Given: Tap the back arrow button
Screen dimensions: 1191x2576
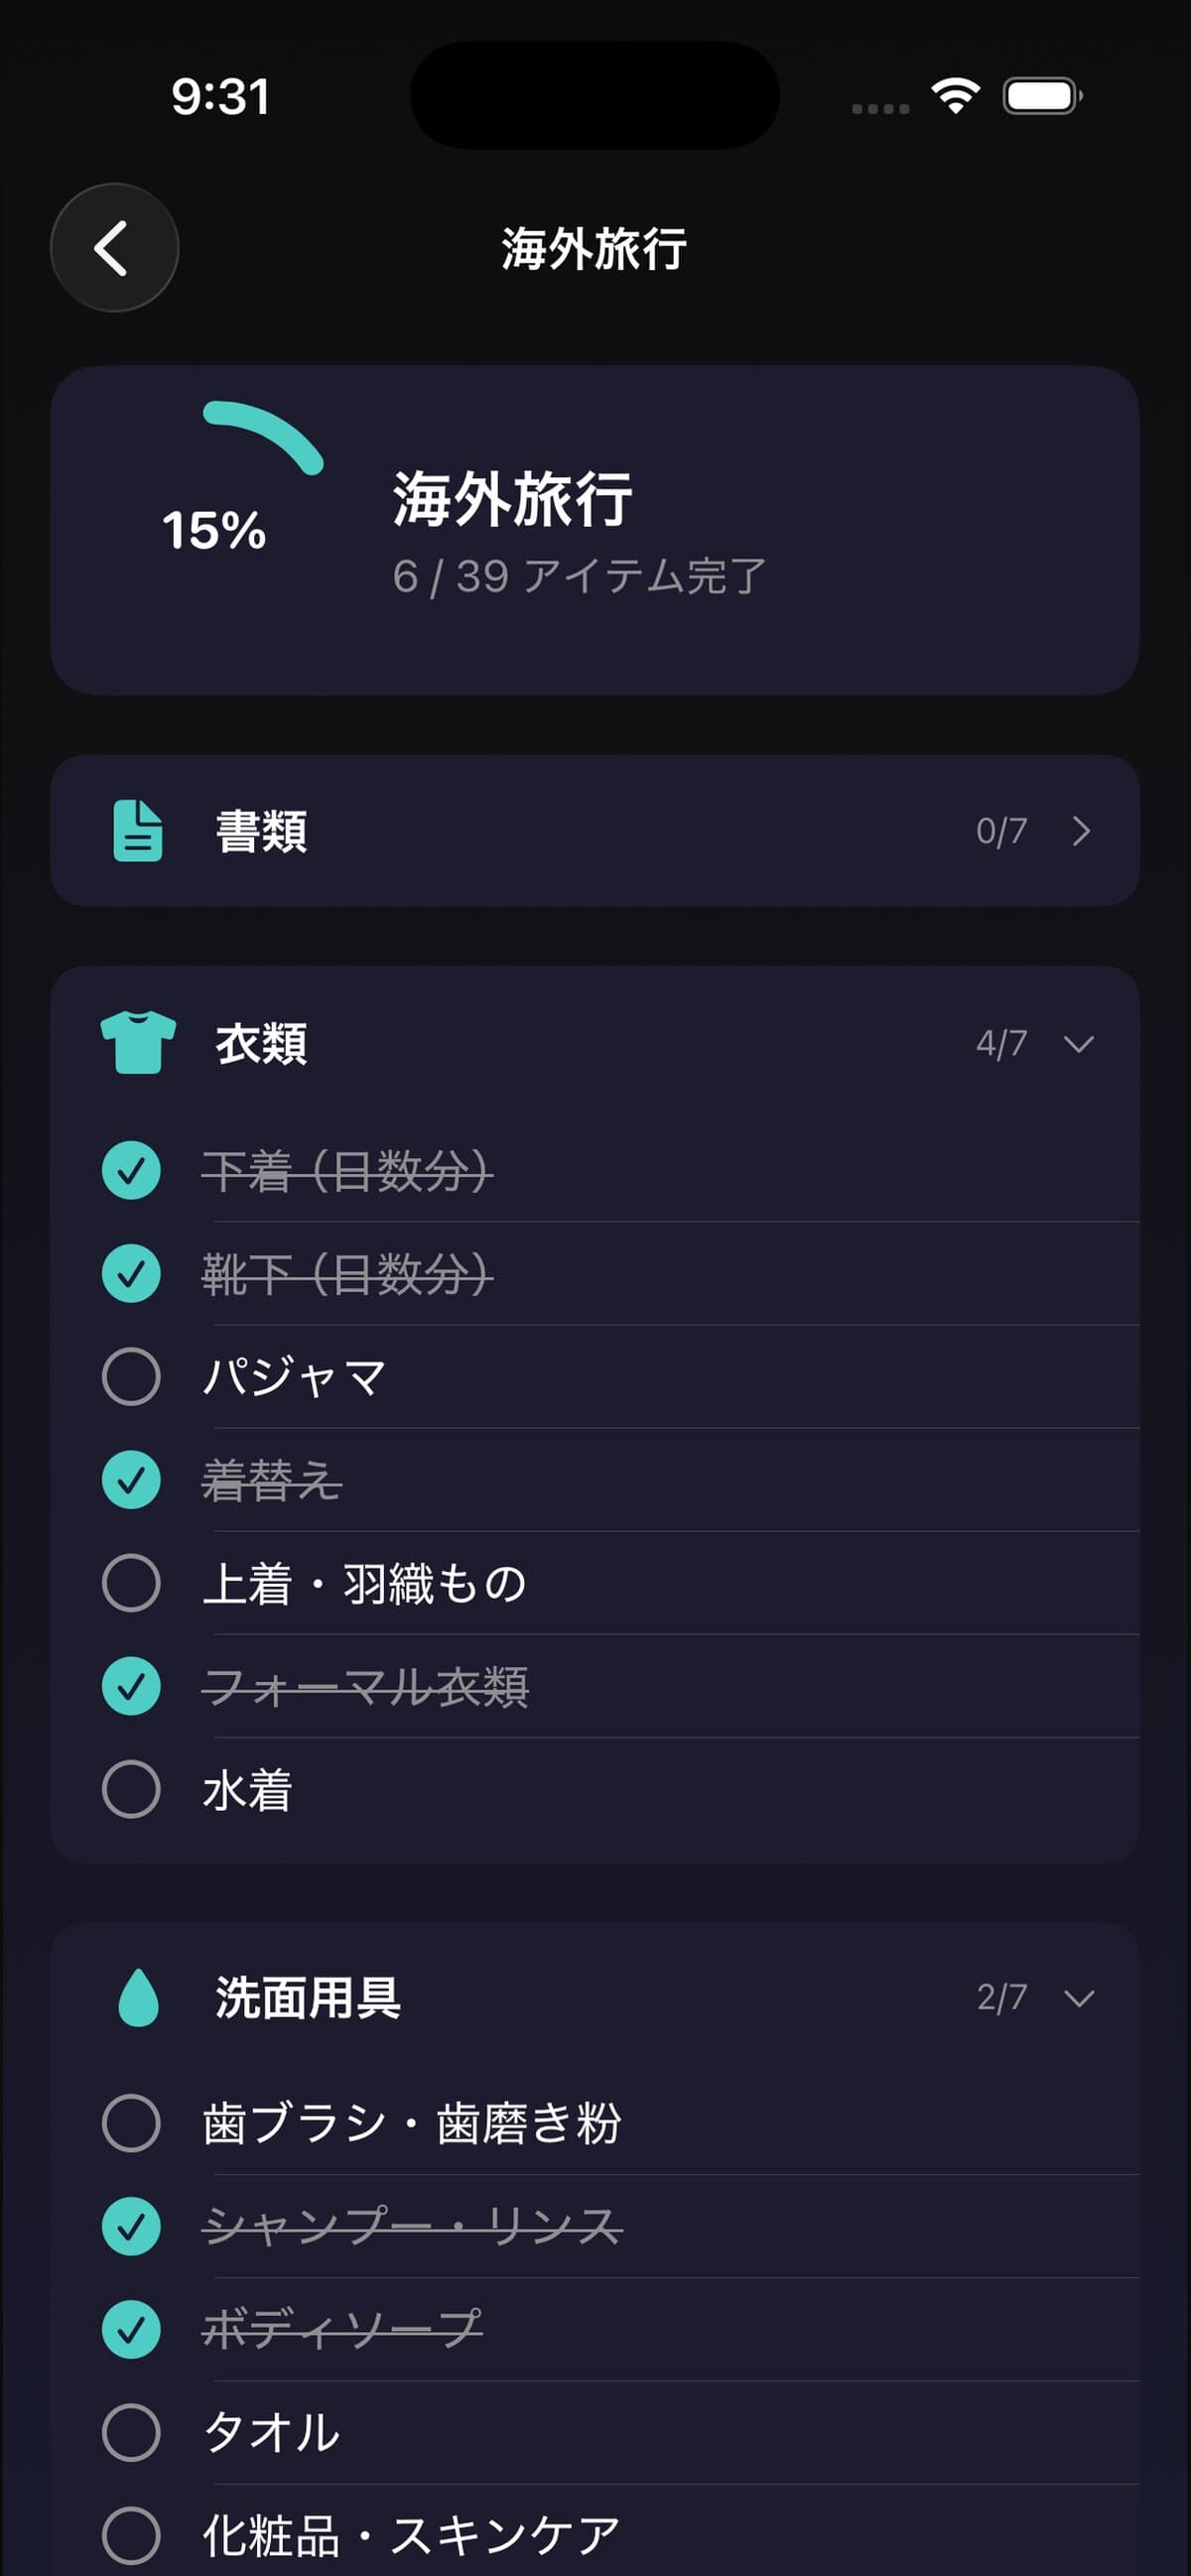Looking at the screenshot, I should (x=114, y=248).
